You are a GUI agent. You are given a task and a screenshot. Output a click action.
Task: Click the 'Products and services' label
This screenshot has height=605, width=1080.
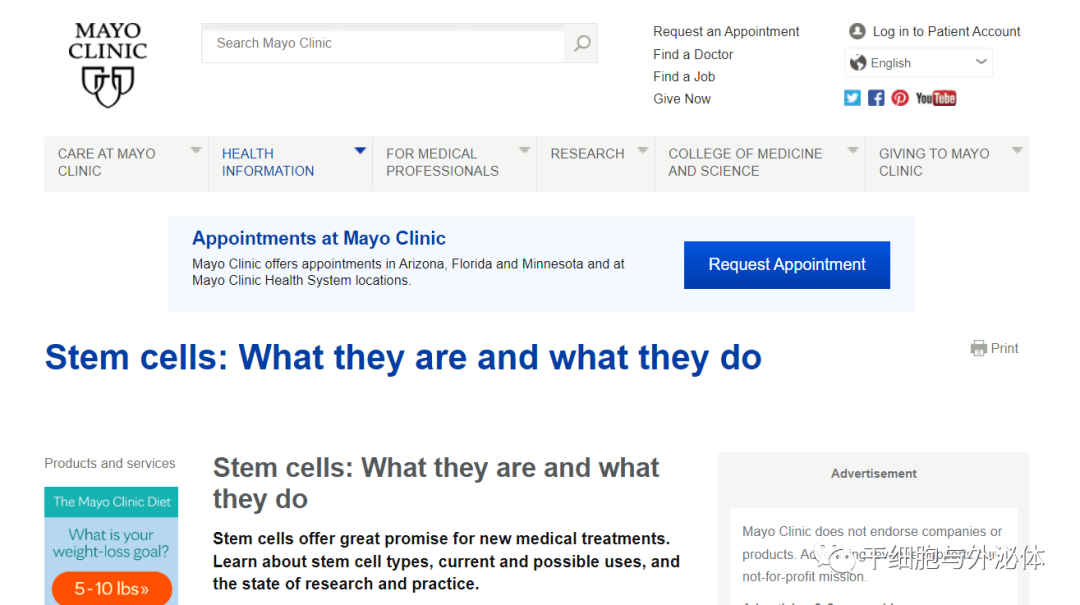[x=110, y=463]
